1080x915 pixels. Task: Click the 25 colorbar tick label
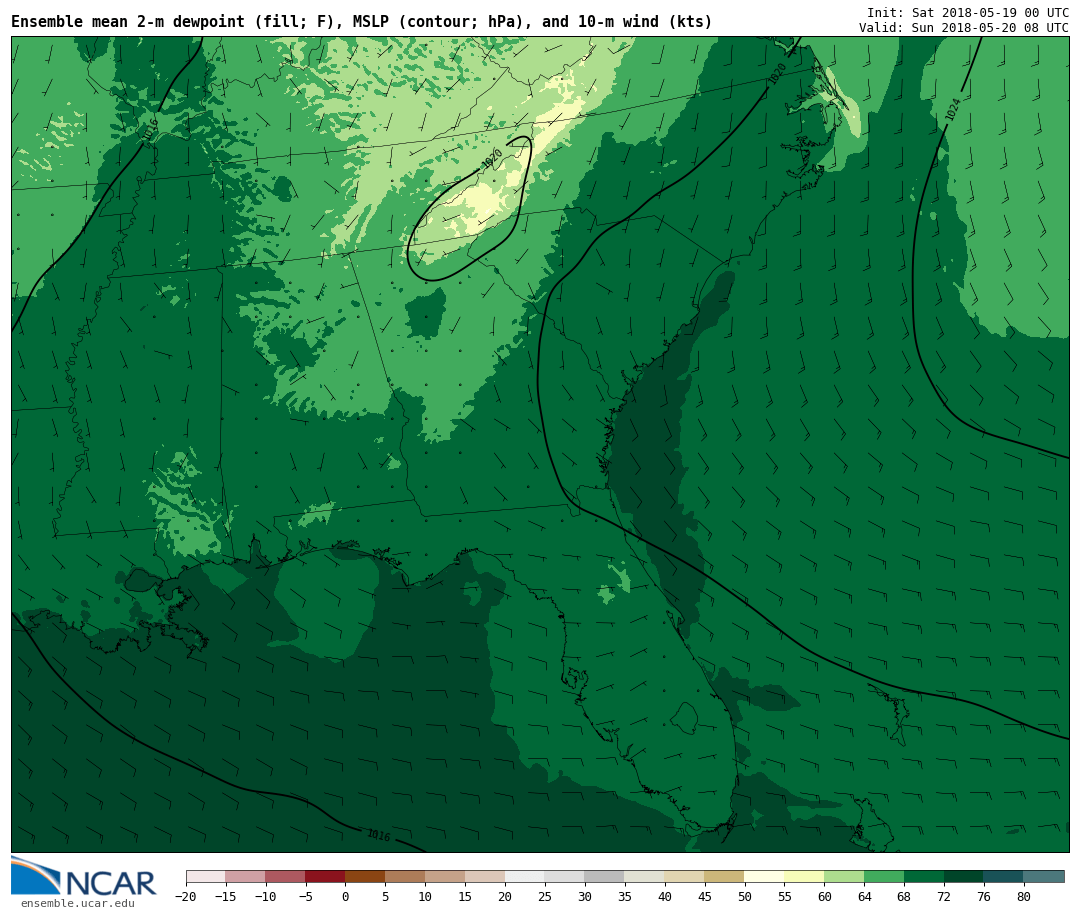coord(546,896)
